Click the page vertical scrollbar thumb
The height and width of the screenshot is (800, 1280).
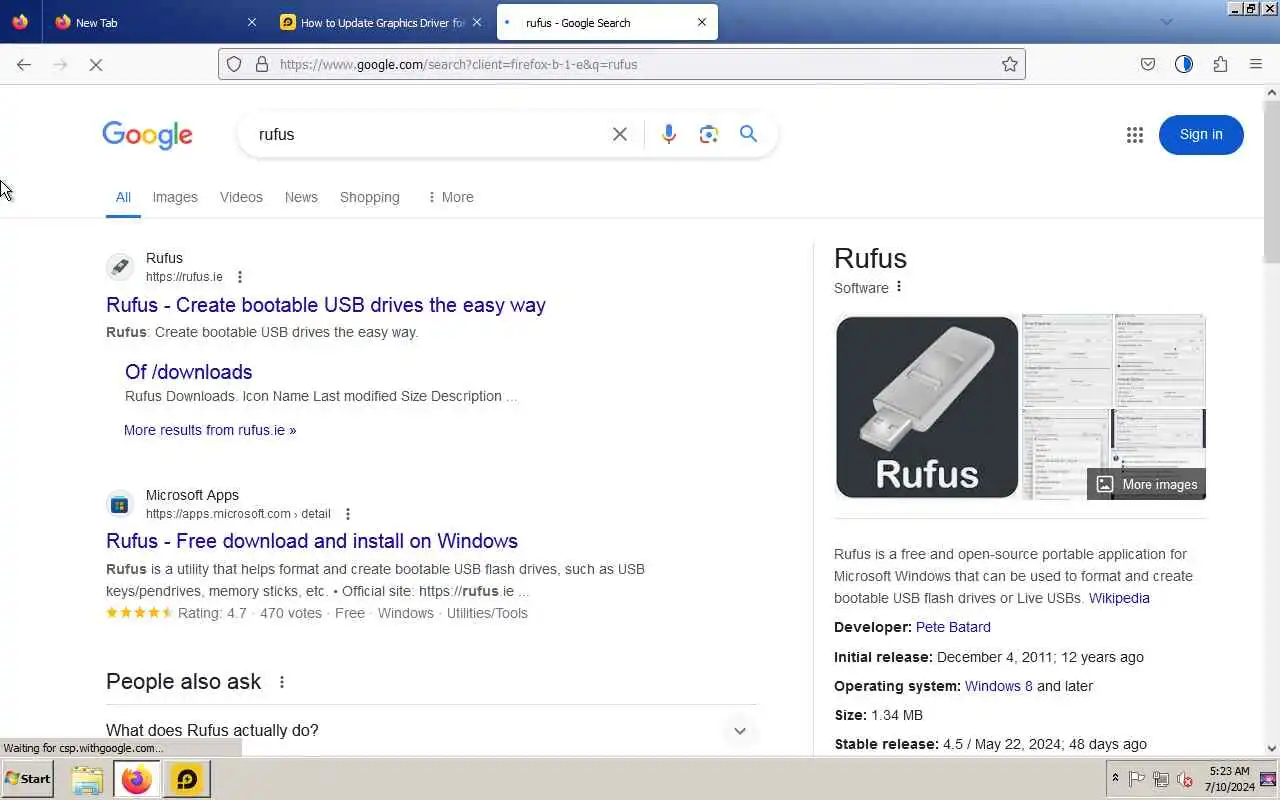point(1271,180)
